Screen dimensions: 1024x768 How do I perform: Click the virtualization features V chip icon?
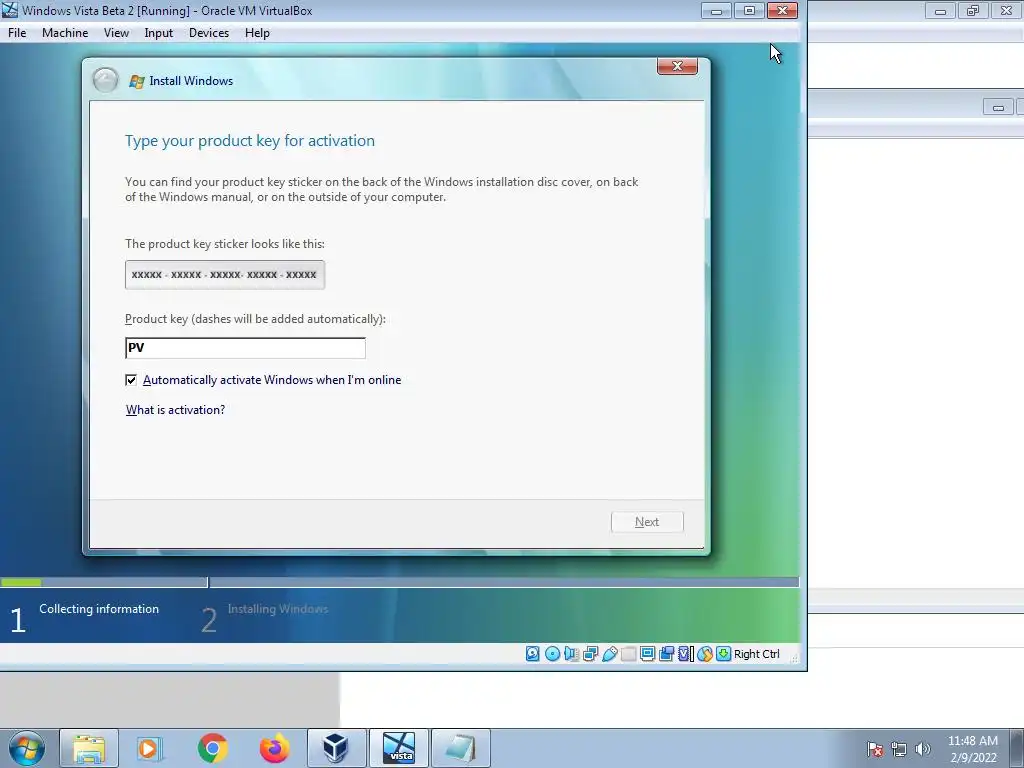(x=685, y=654)
